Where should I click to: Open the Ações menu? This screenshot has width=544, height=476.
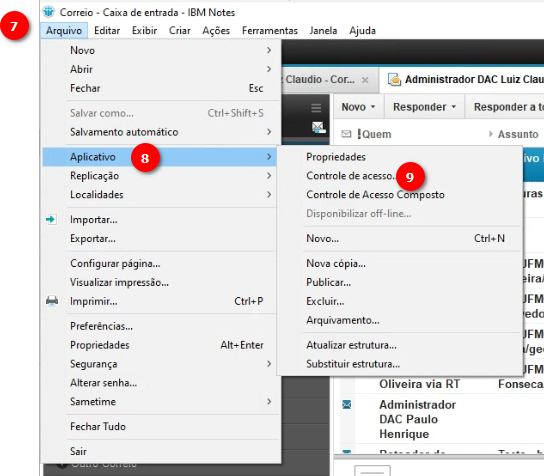(x=216, y=31)
